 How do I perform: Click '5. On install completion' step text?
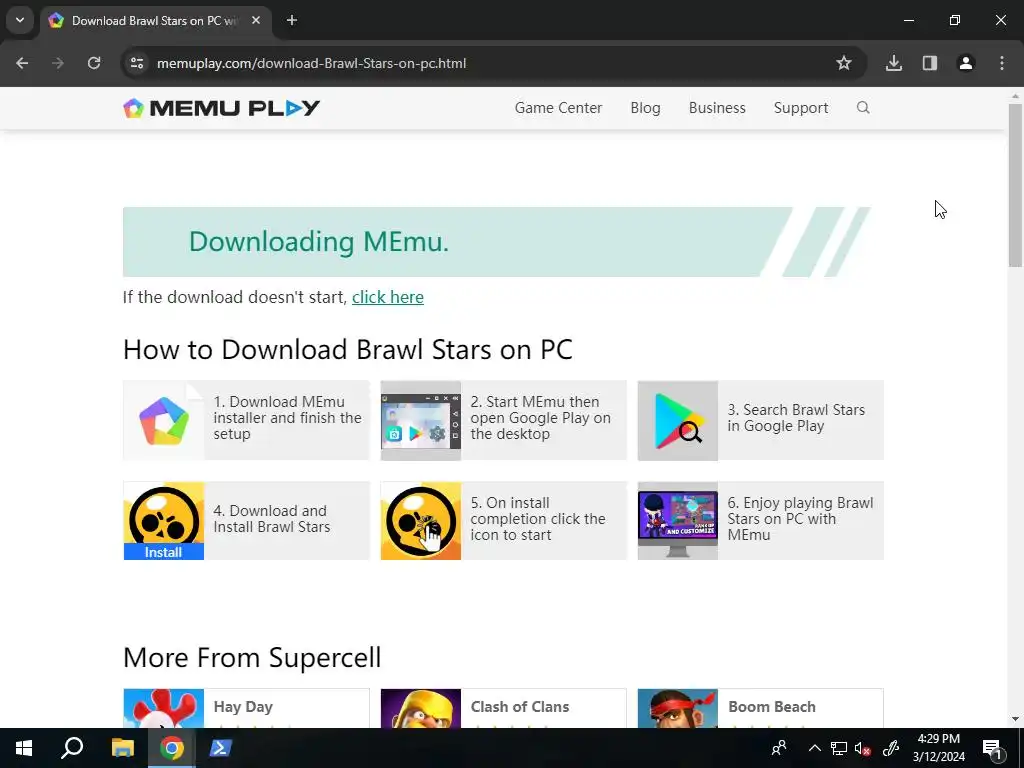click(538, 519)
